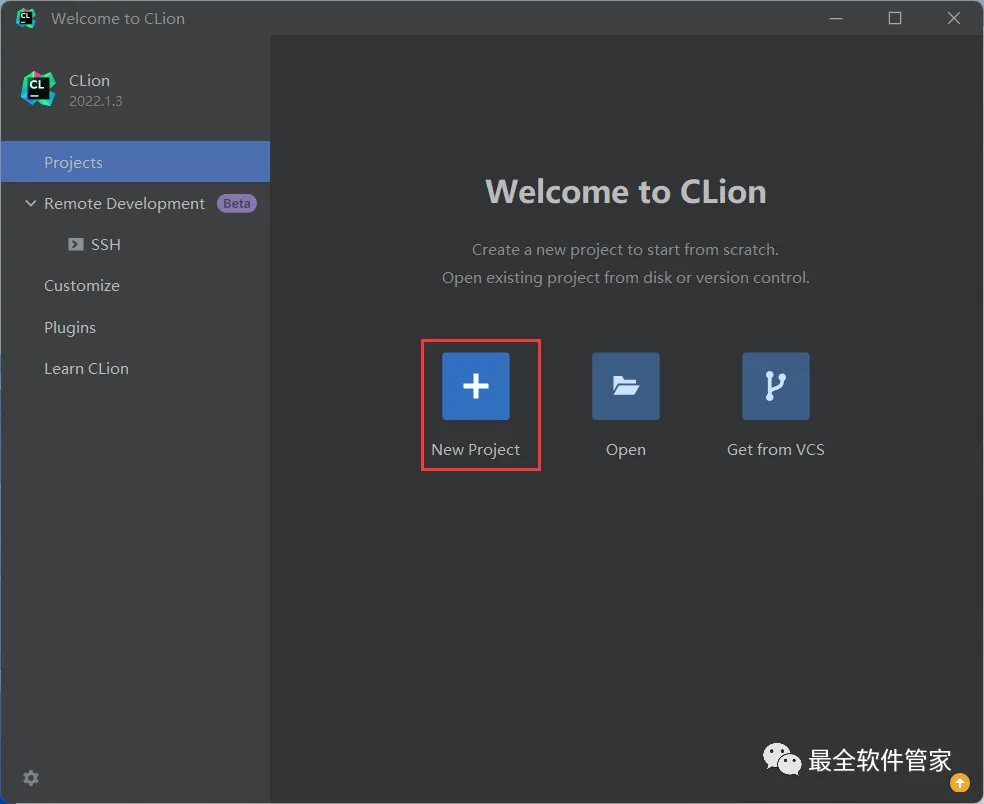The width and height of the screenshot is (984, 804).
Task: Open the settings gear in sidebar
Action: coord(31,778)
